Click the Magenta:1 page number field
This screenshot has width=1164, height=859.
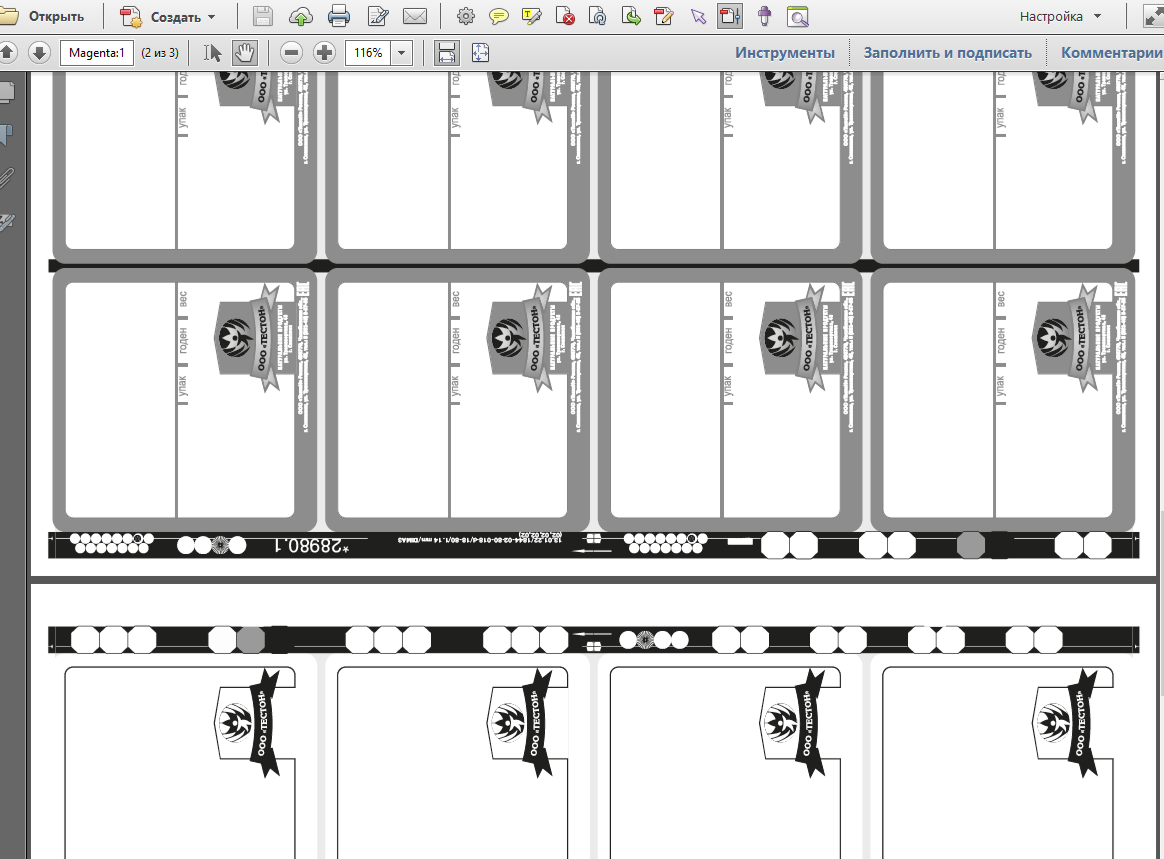(97, 53)
